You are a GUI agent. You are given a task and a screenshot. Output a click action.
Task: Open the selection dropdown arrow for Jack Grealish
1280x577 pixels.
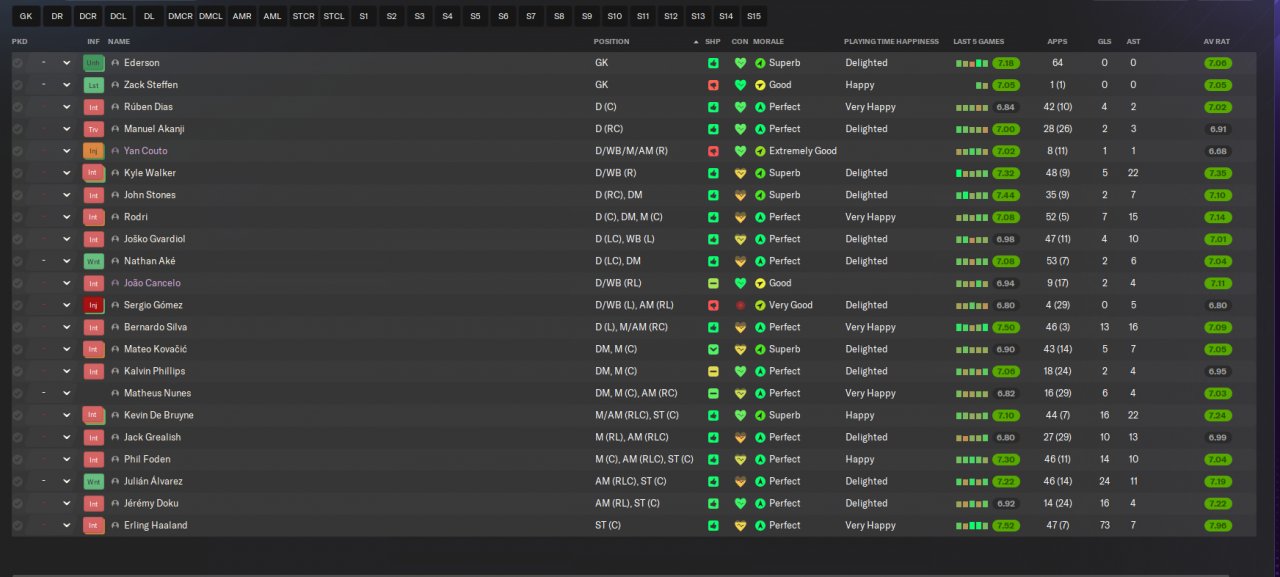[x=67, y=437]
